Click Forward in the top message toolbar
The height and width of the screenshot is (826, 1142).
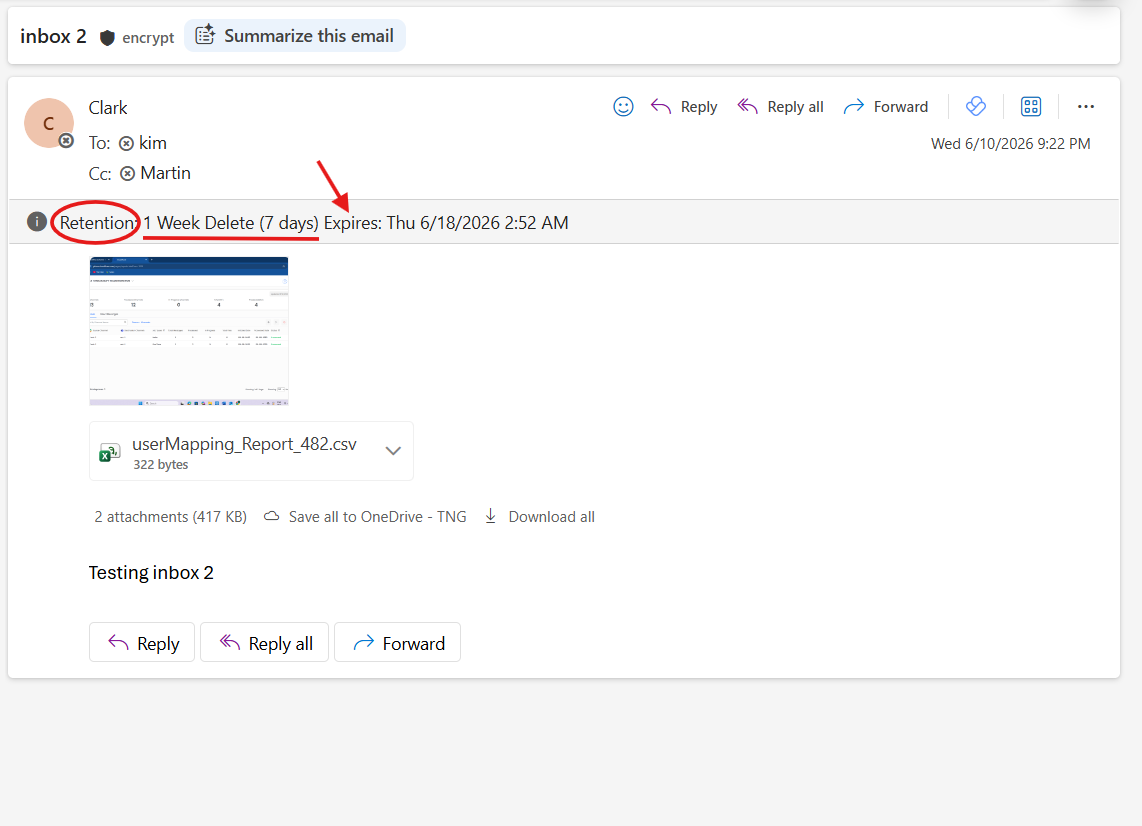[x=886, y=107]
